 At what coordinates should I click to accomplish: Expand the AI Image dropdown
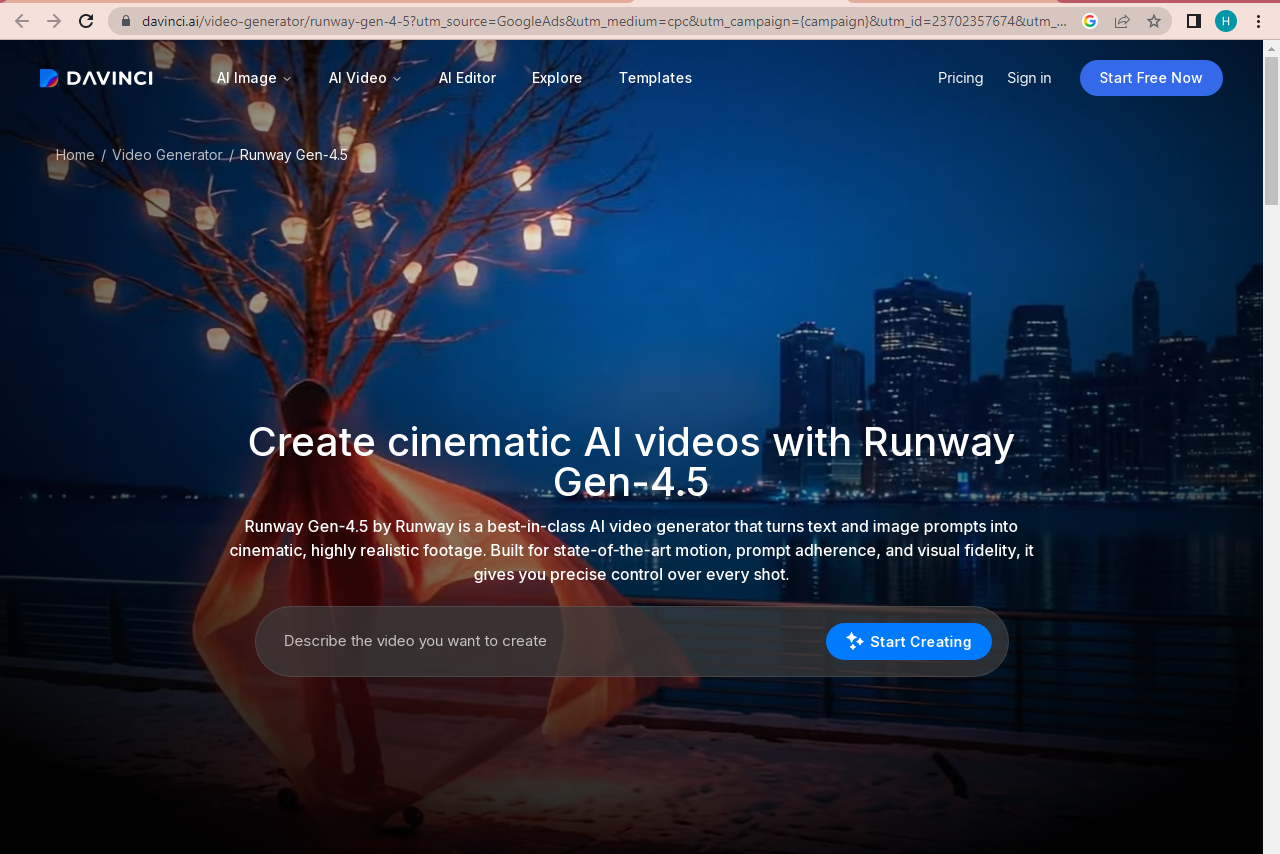point(254,78)
